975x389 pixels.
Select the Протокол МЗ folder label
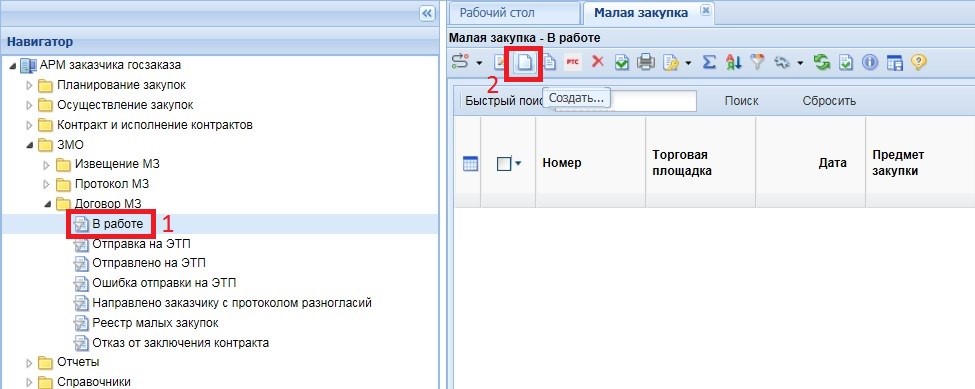112,185
